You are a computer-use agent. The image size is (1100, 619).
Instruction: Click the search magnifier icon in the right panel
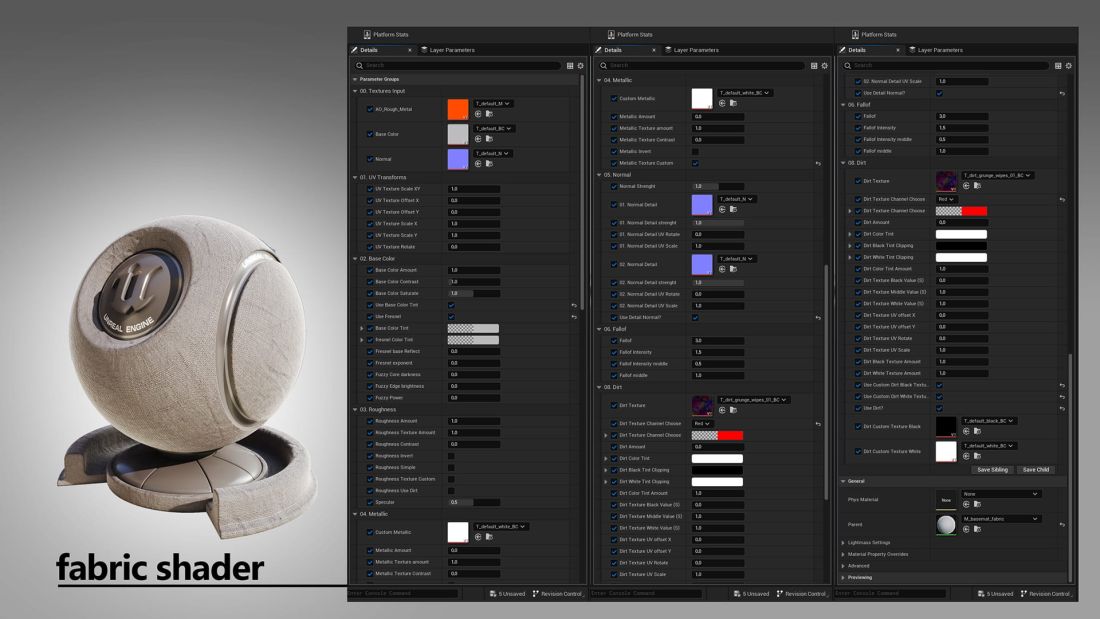click(x=847, y=65)
